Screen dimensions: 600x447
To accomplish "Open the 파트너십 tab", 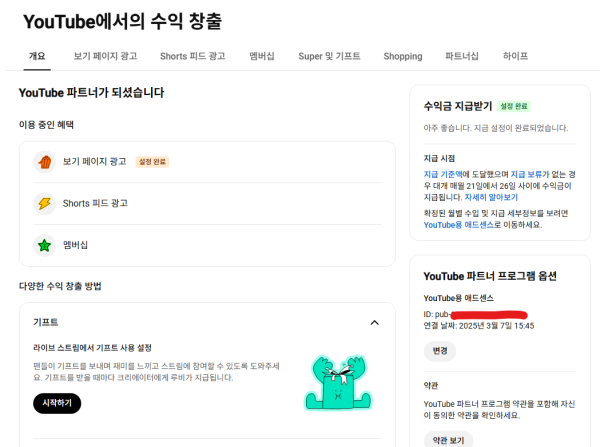I will coord(461,56).
